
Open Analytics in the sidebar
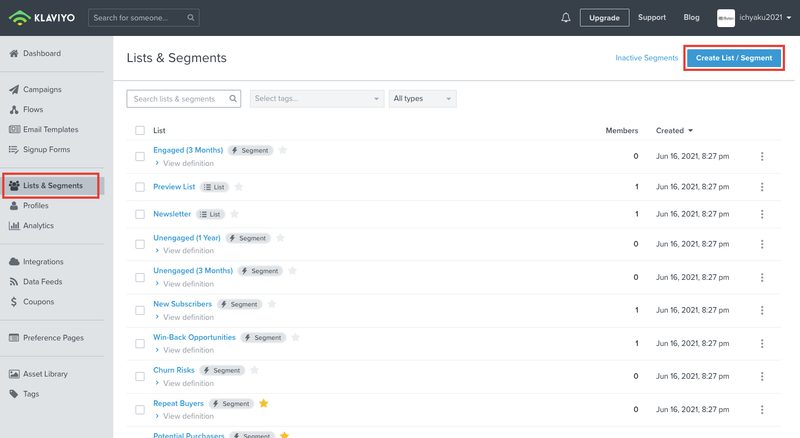coord(32,225)
